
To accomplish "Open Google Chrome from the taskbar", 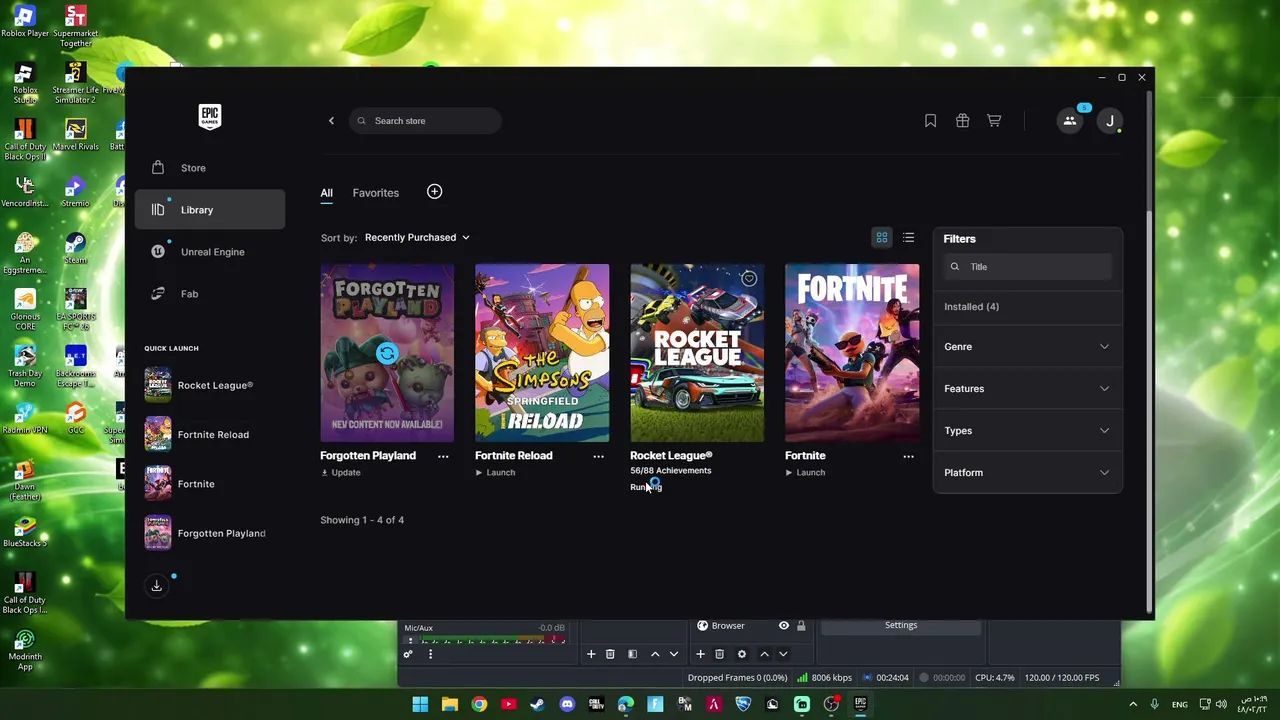I will pos(479,704).
